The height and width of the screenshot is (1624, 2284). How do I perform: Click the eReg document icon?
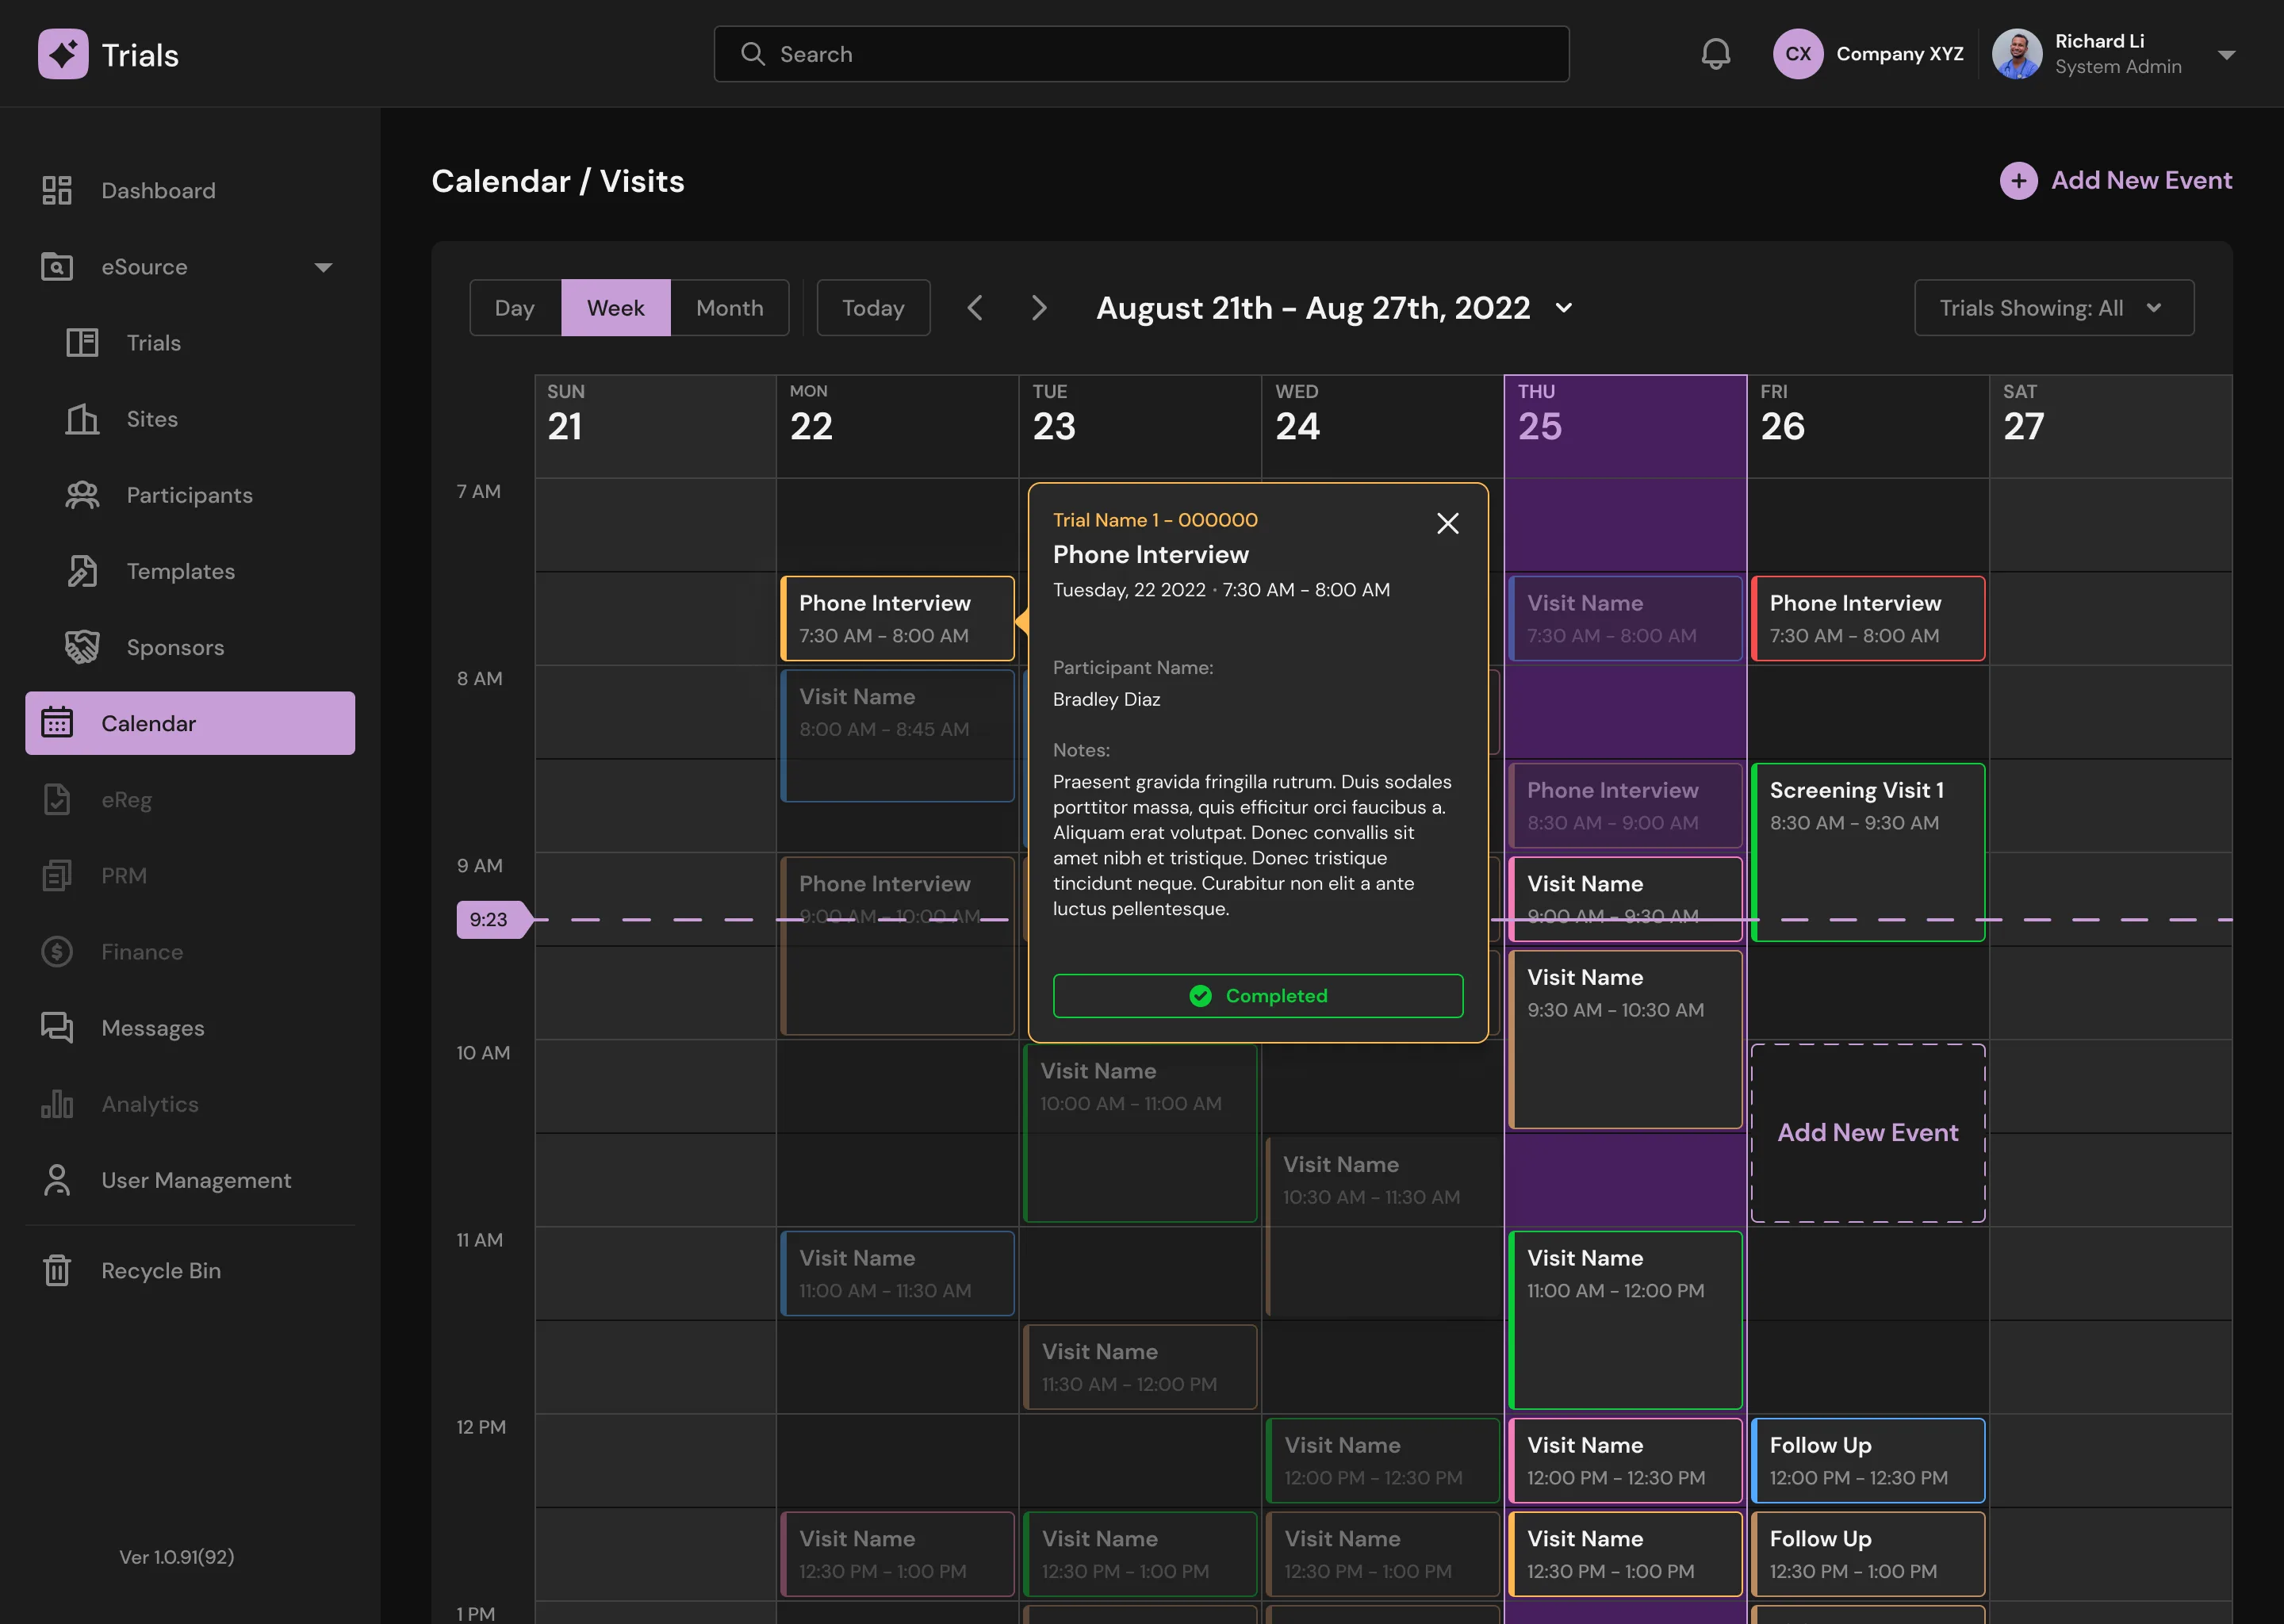[x=57, y=799]
